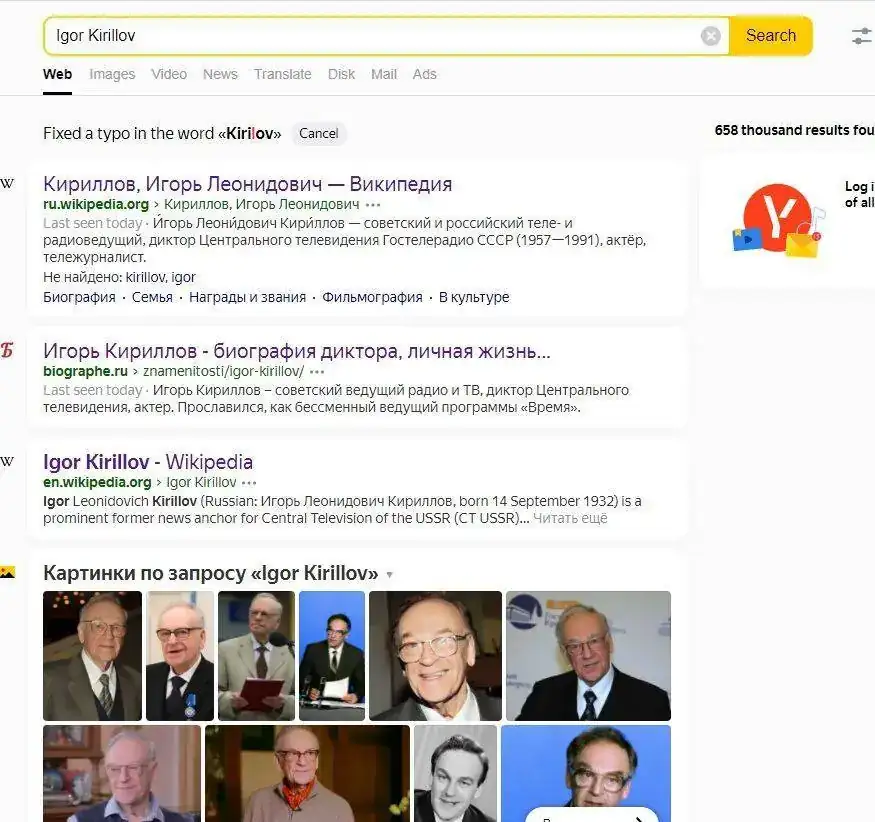
Task: Open the Игорь Кириллов биография диктора link
Action: (x=297, y=351)
